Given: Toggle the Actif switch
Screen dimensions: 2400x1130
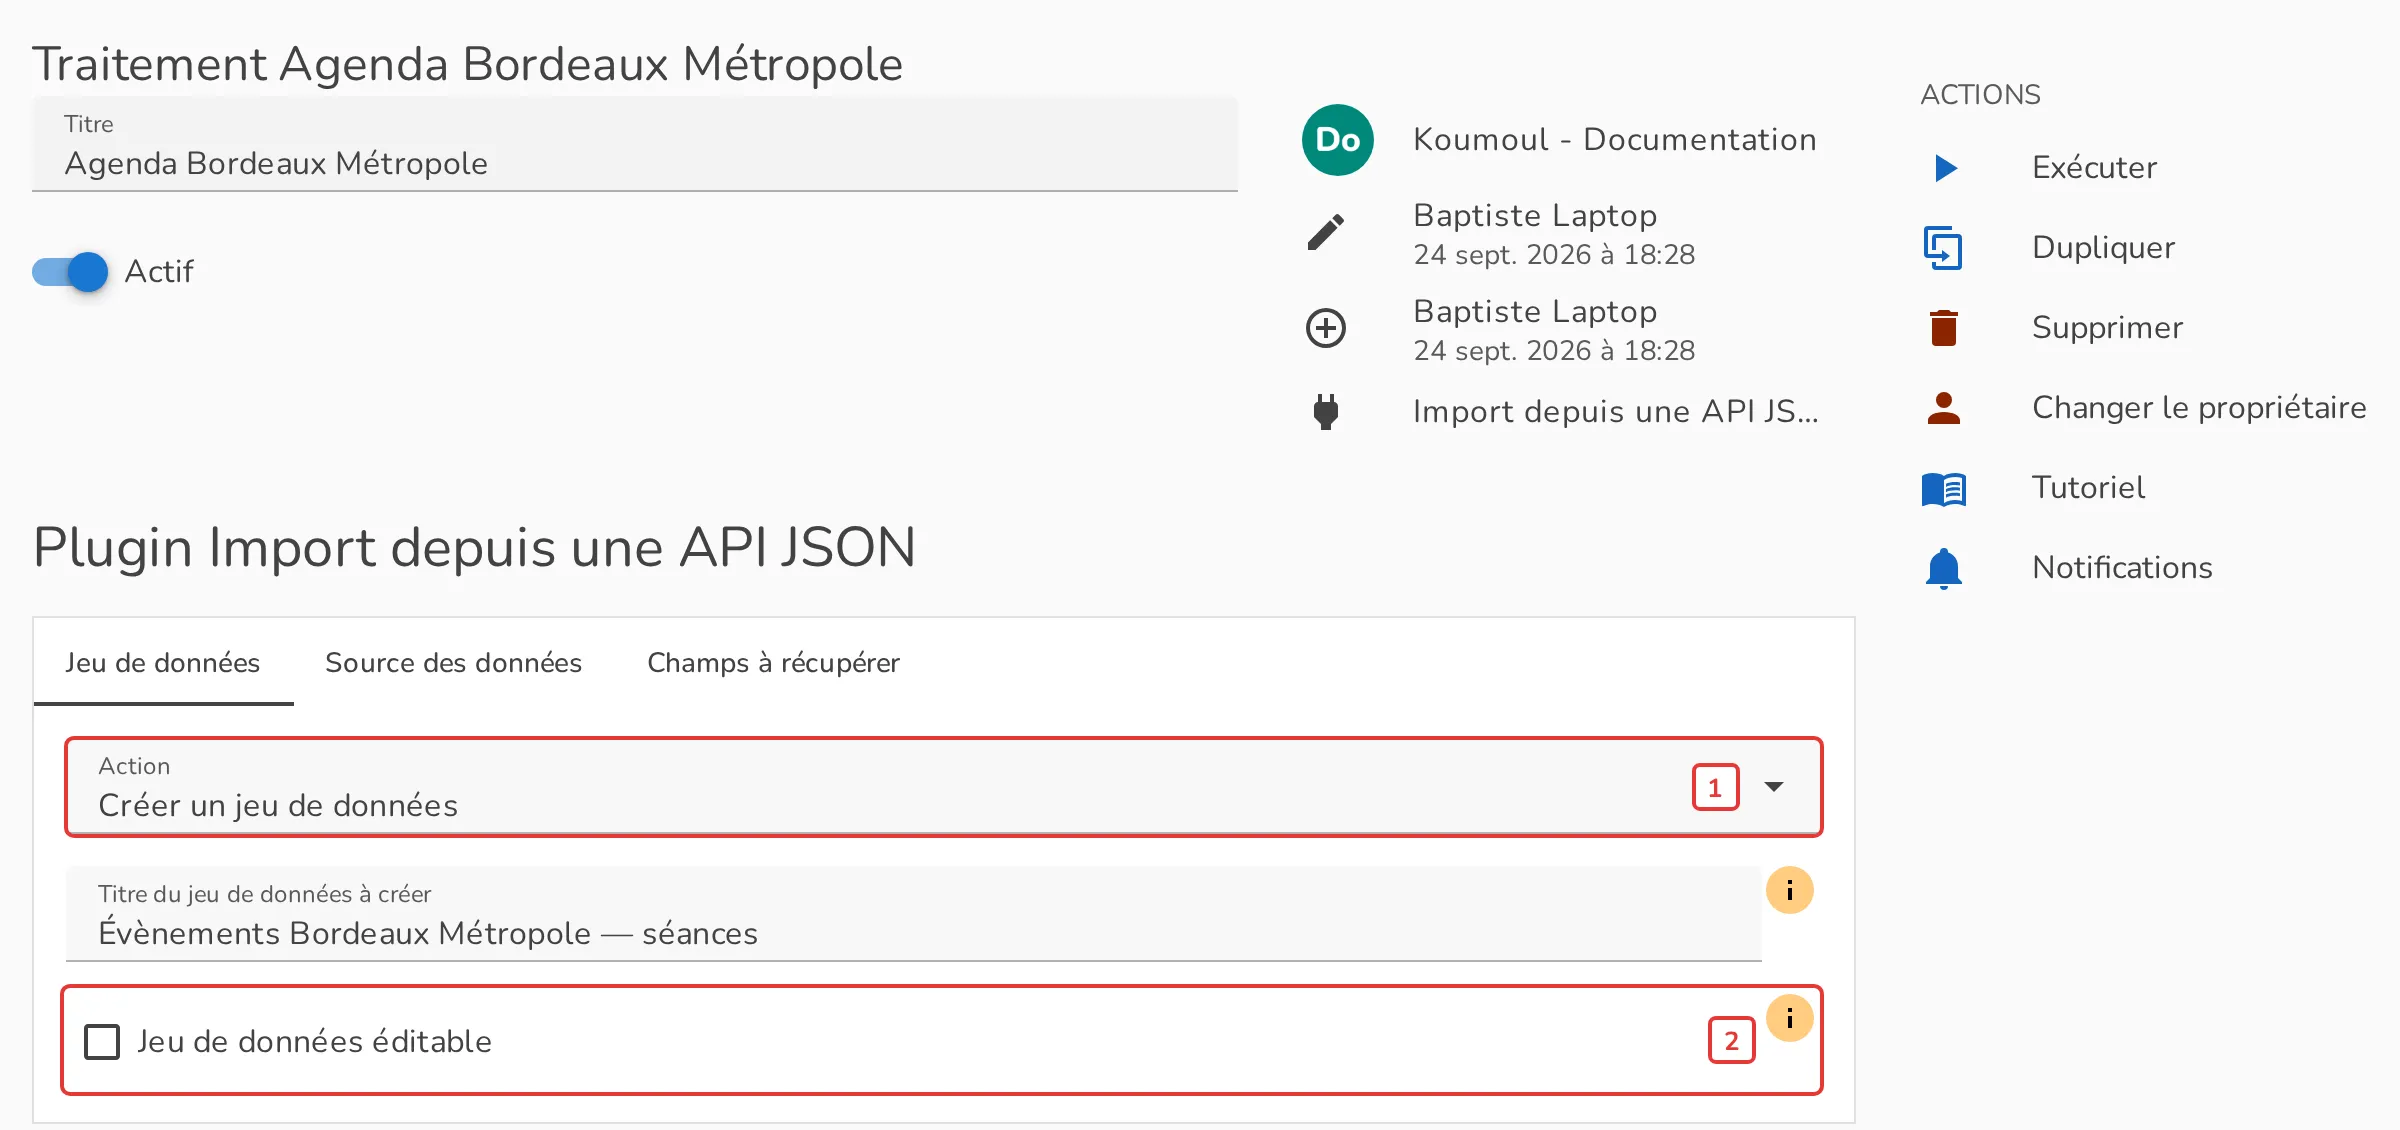Looking at the screenshot, I should click(x=70, y=272).
